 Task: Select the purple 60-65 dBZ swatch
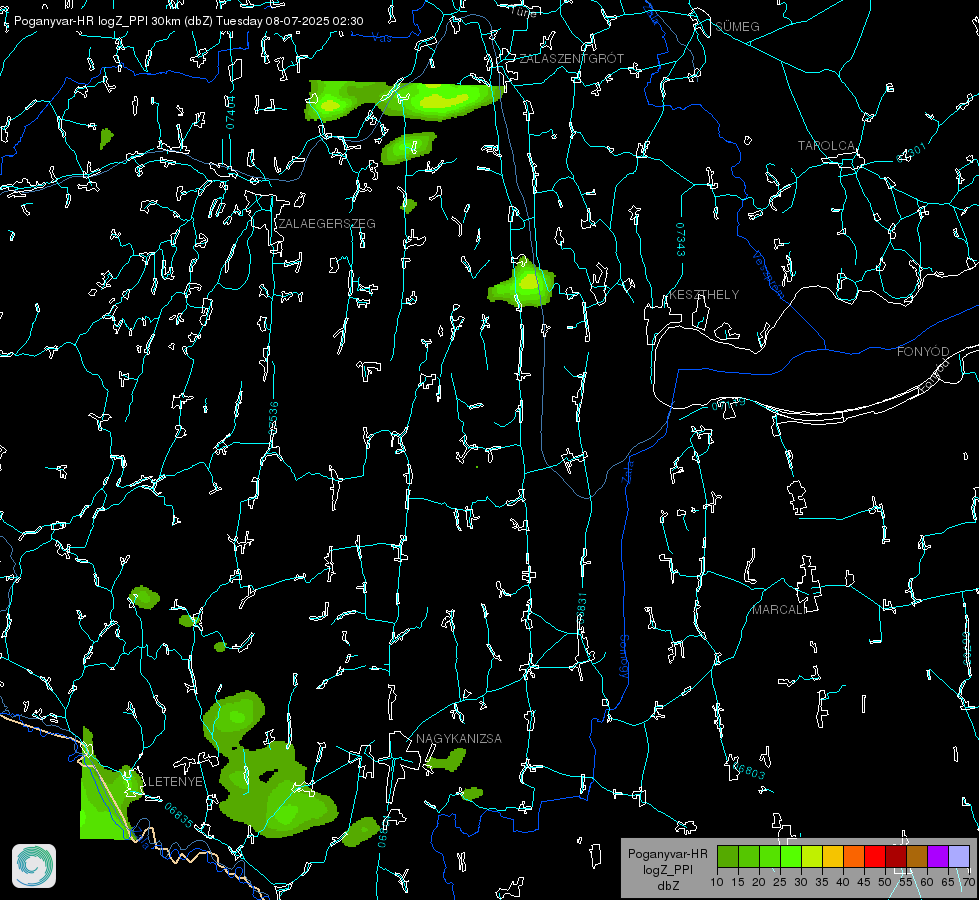(x=938, y=856)
